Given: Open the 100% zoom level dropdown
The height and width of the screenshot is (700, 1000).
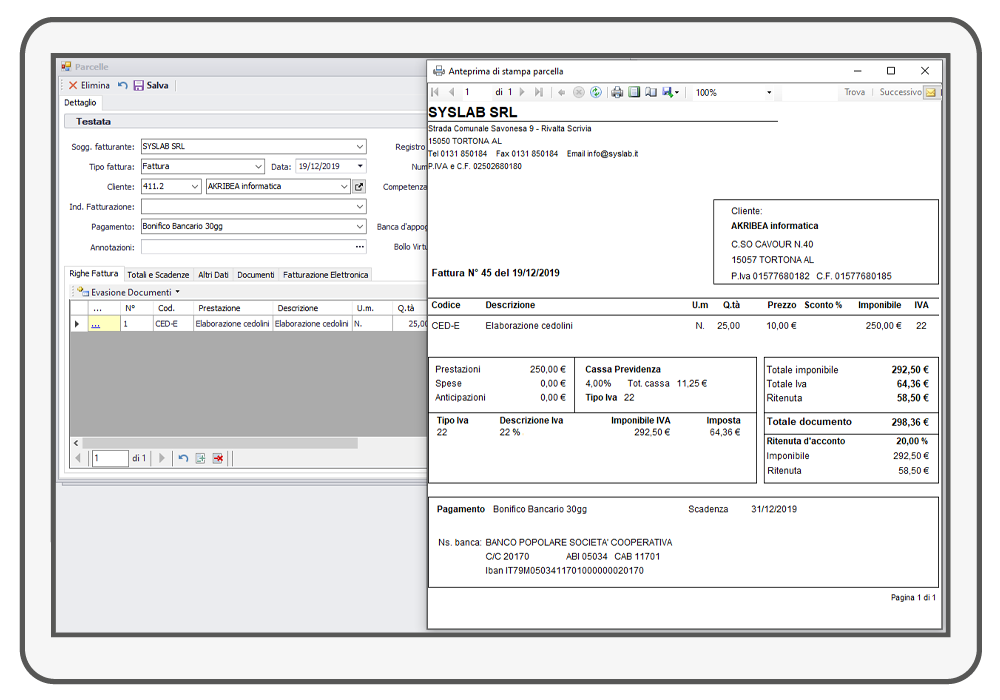Looking at the screenshot, I should 769,93.
